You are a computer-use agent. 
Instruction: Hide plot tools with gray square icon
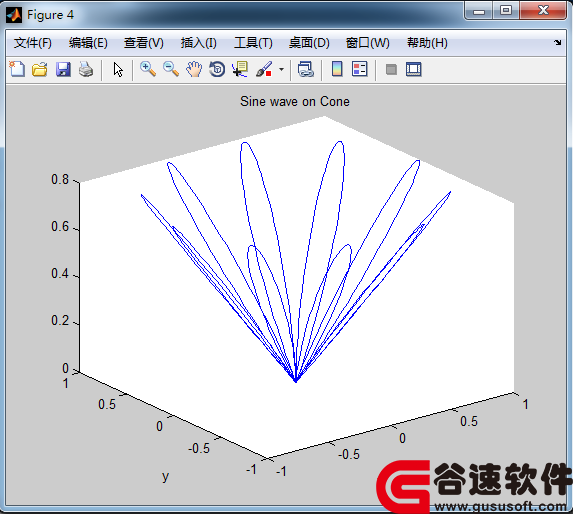[391, 69]
